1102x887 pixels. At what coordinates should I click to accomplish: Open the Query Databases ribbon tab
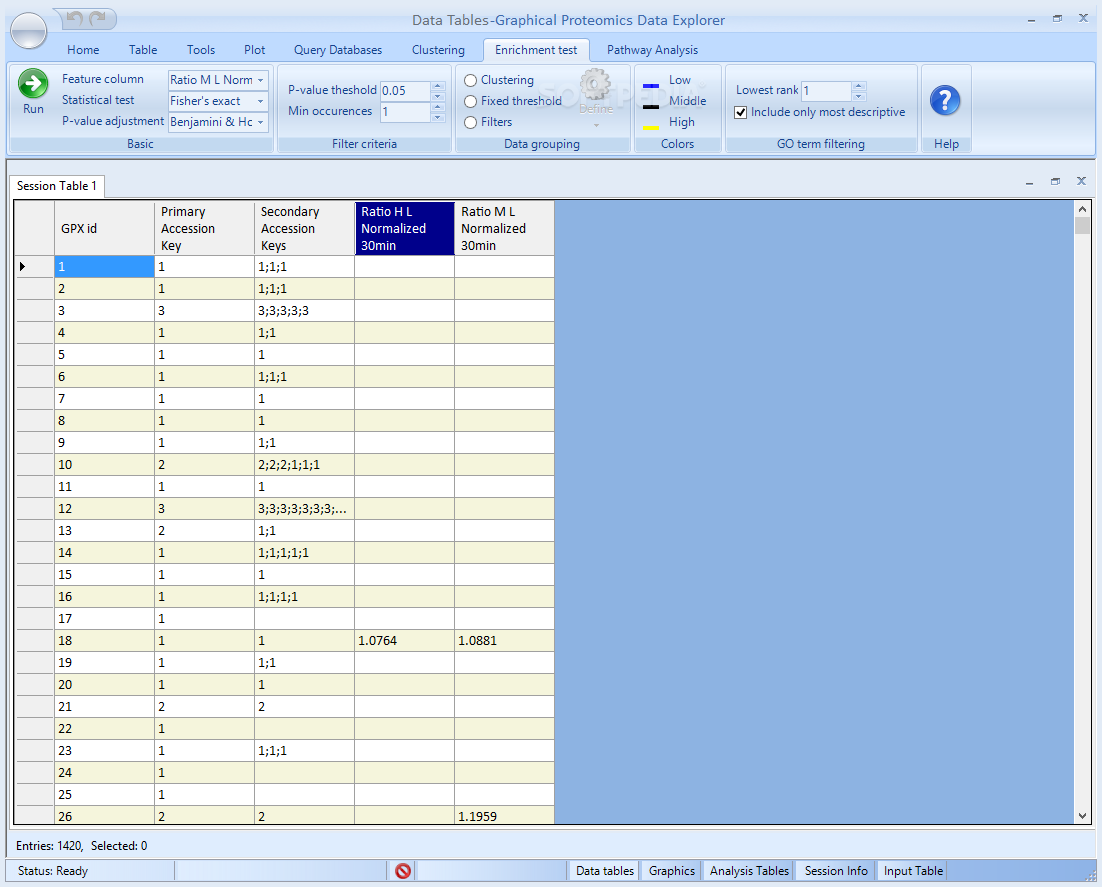[338, 50]
